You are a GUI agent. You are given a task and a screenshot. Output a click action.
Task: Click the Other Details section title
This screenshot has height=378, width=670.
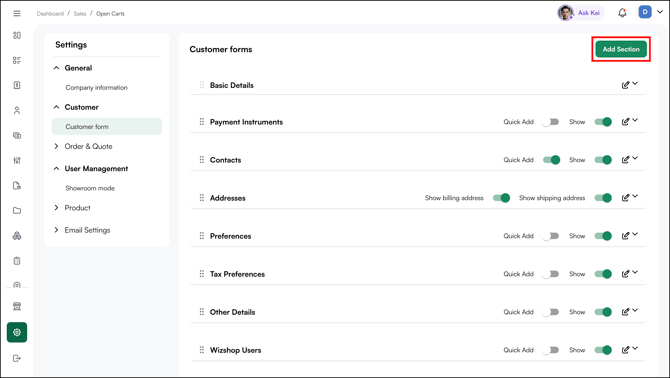point(232,312)
